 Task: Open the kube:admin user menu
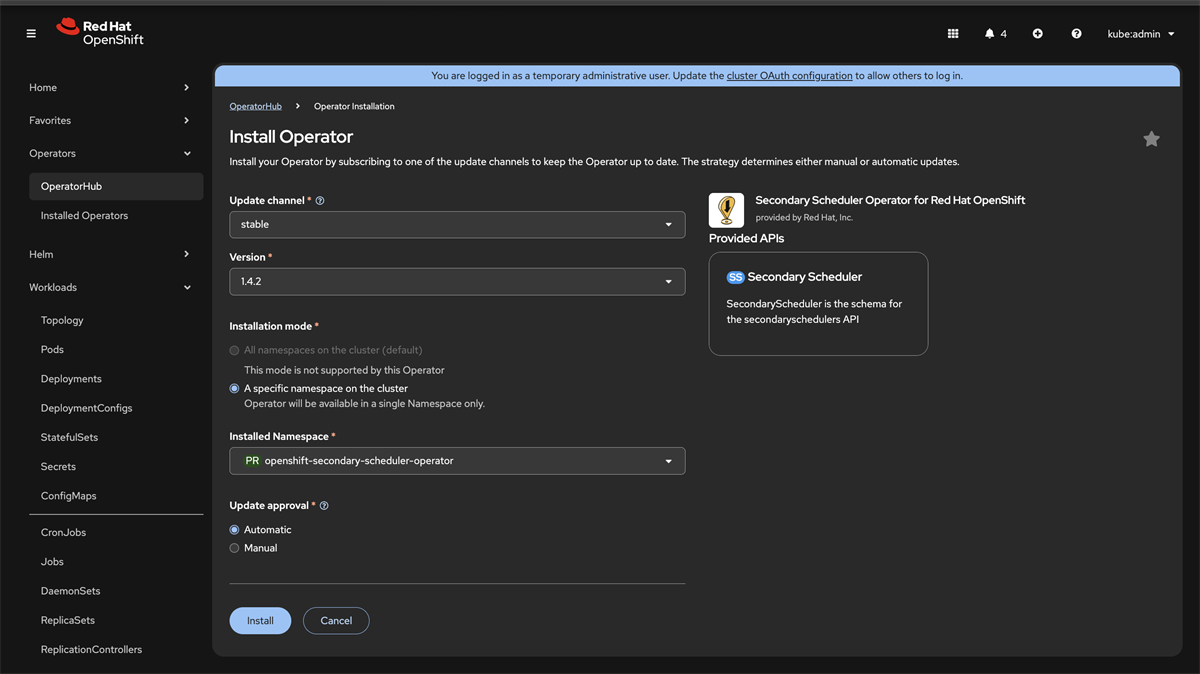(x=1141, y=34)
